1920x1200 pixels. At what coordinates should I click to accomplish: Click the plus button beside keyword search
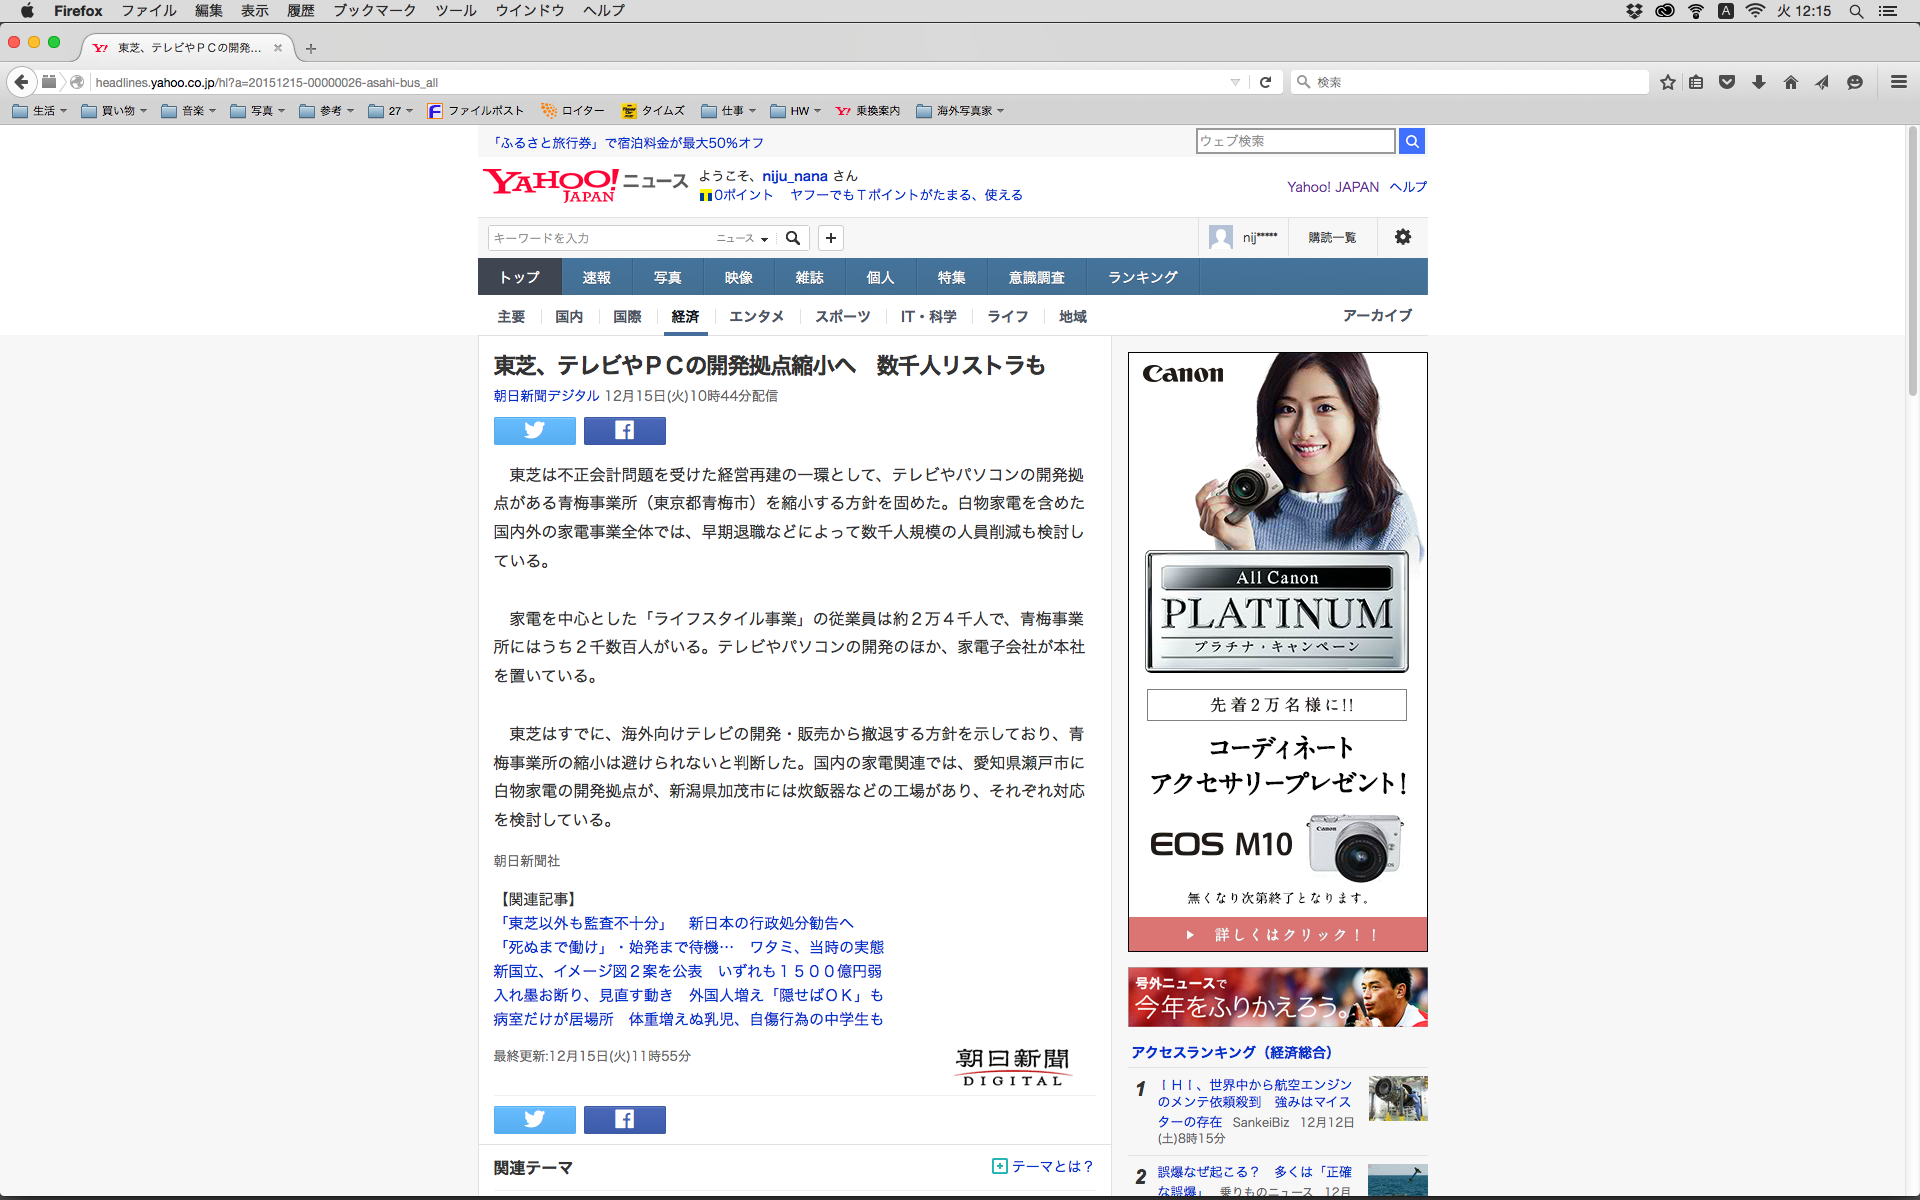coord(830,238)
